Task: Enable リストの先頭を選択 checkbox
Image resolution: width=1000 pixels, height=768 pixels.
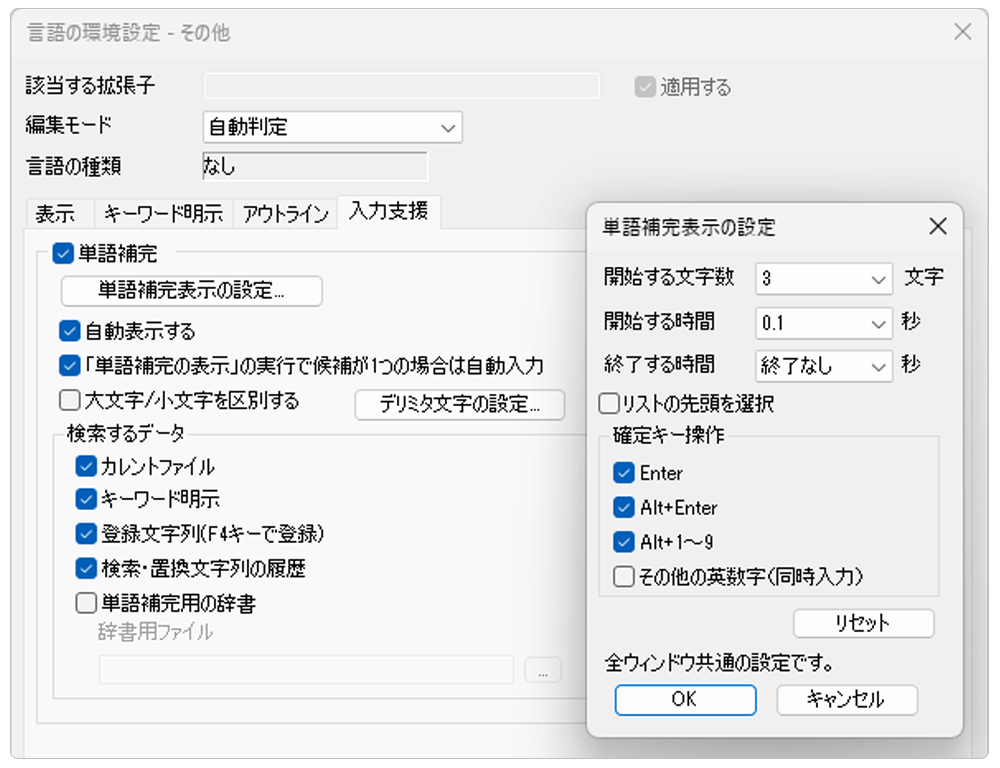Action: tap(609, 404)
